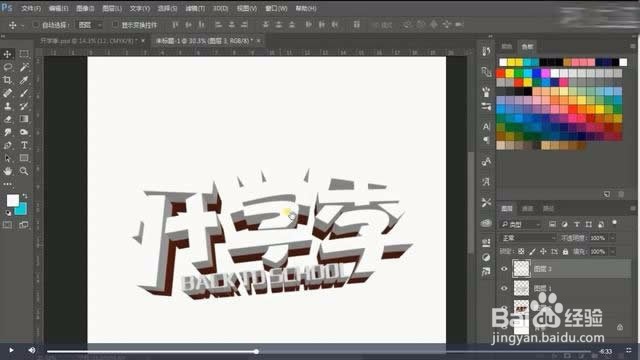Click the screen mode button in toolbar
The image size is (640, 360).
click(x=24, y=225)
